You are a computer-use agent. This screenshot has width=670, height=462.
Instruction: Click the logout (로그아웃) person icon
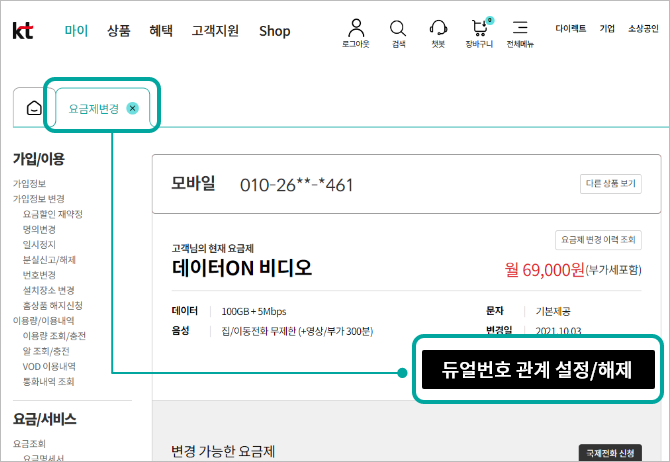[356, 28]
